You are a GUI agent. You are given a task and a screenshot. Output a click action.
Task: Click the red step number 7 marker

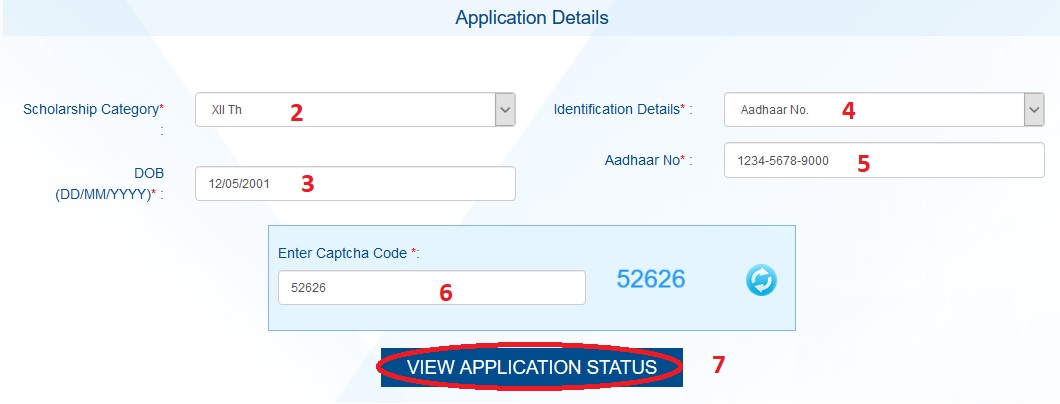[x=718, y=365]
